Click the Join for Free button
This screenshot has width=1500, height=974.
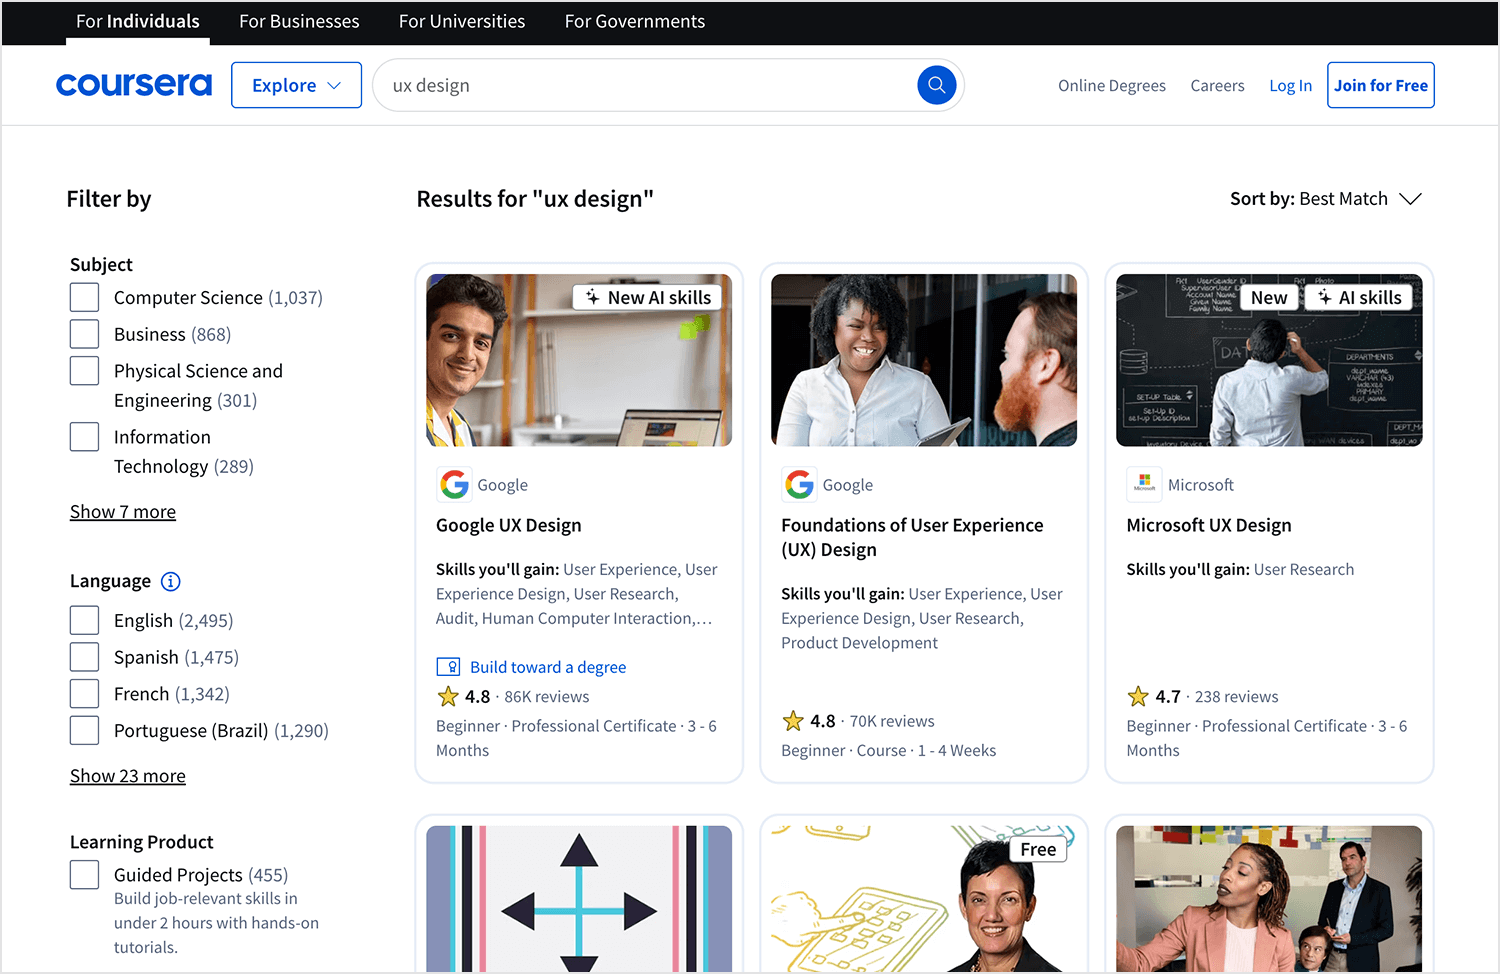click(x=1381, y=85)
